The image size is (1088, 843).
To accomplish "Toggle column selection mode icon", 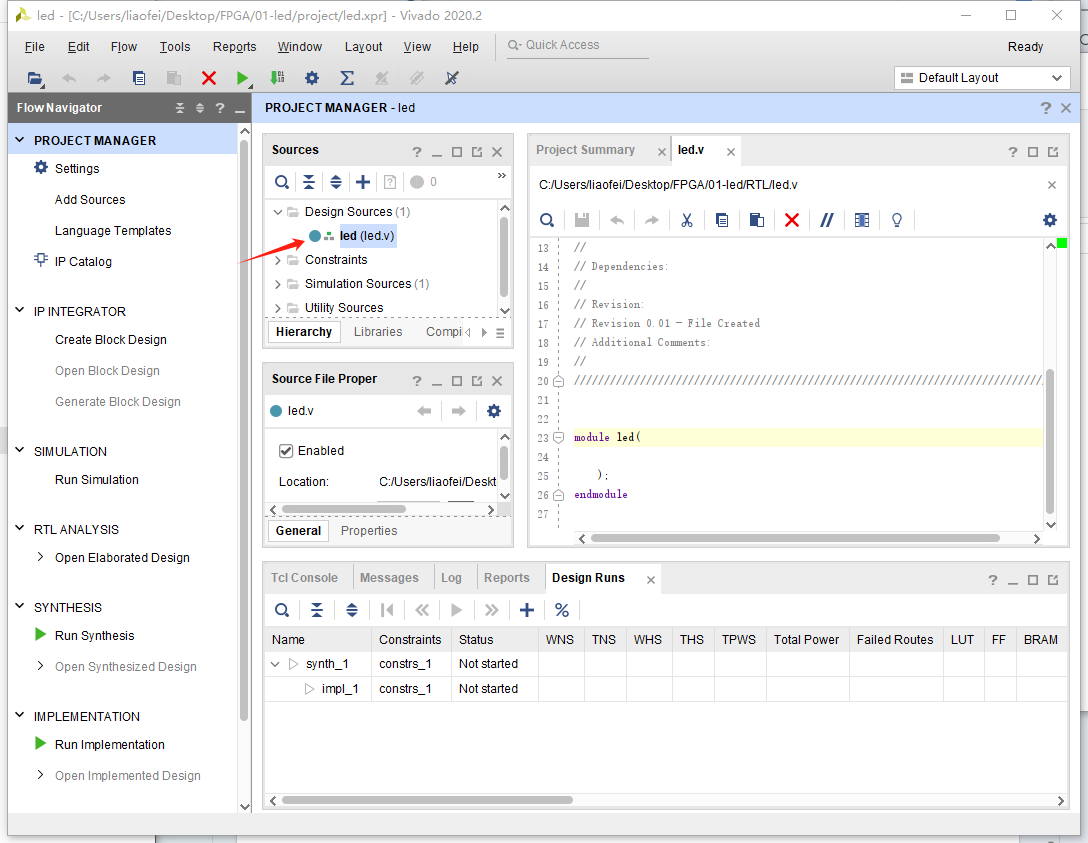I will click(862, 220).
